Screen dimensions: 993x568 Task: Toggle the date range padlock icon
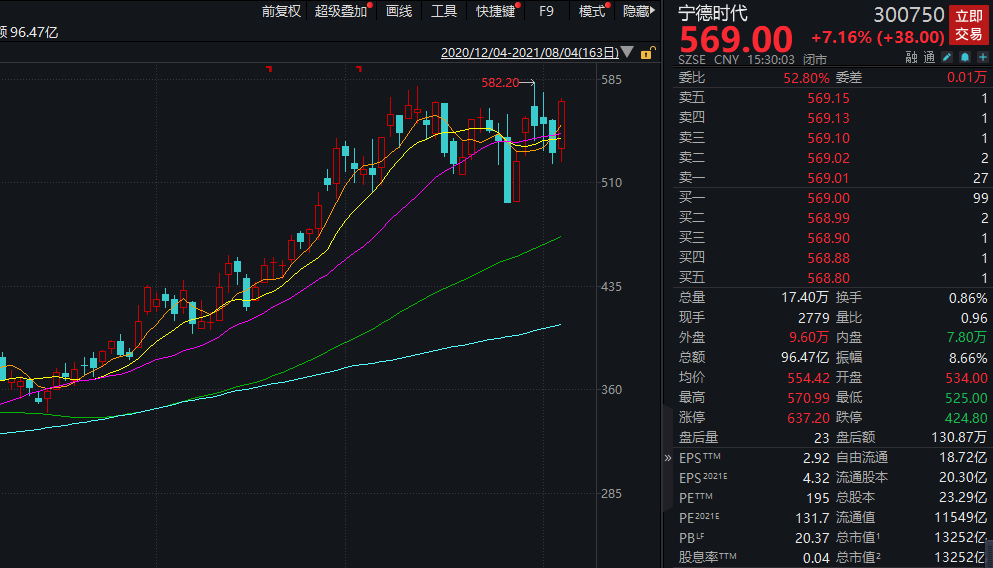point(648,53)
